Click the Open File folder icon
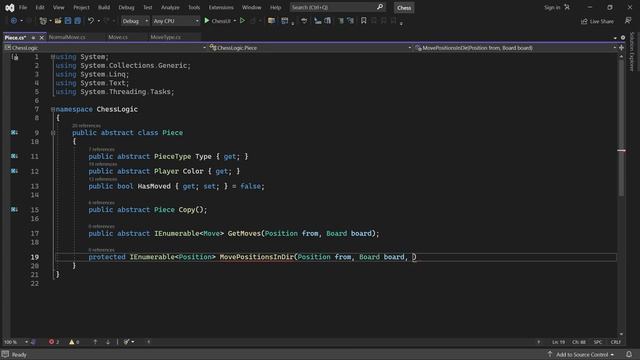 pos(58,21)
